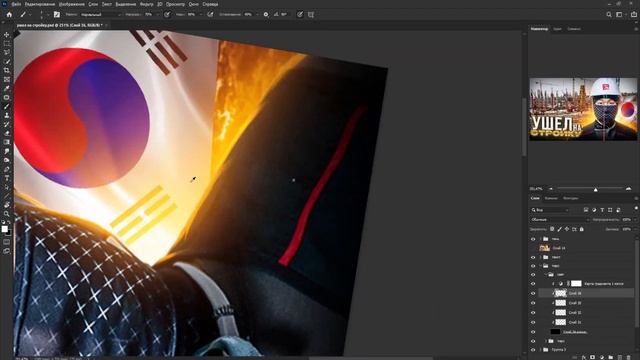The height and width of the screenshot is (360, 640).
Task: Open layer filter kind dropdown
Action: pyautogui.click(x=550, y=210)
